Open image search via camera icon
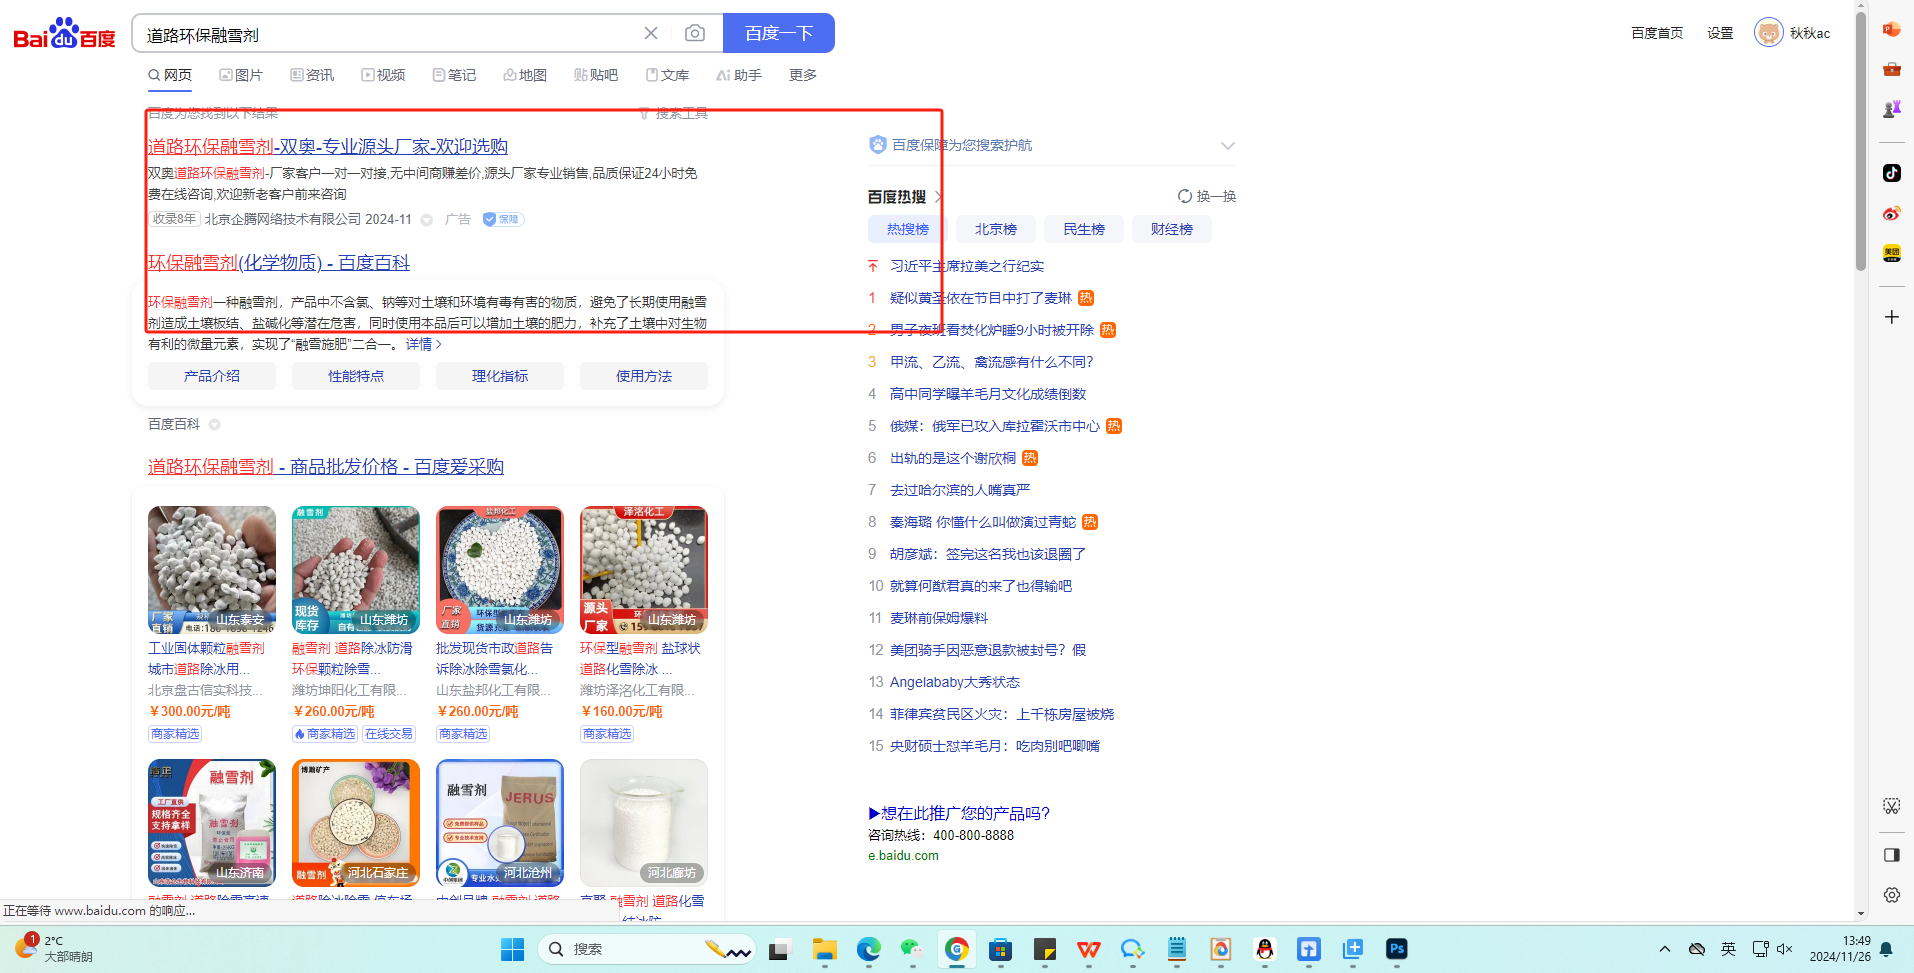 tap(695, 33)
